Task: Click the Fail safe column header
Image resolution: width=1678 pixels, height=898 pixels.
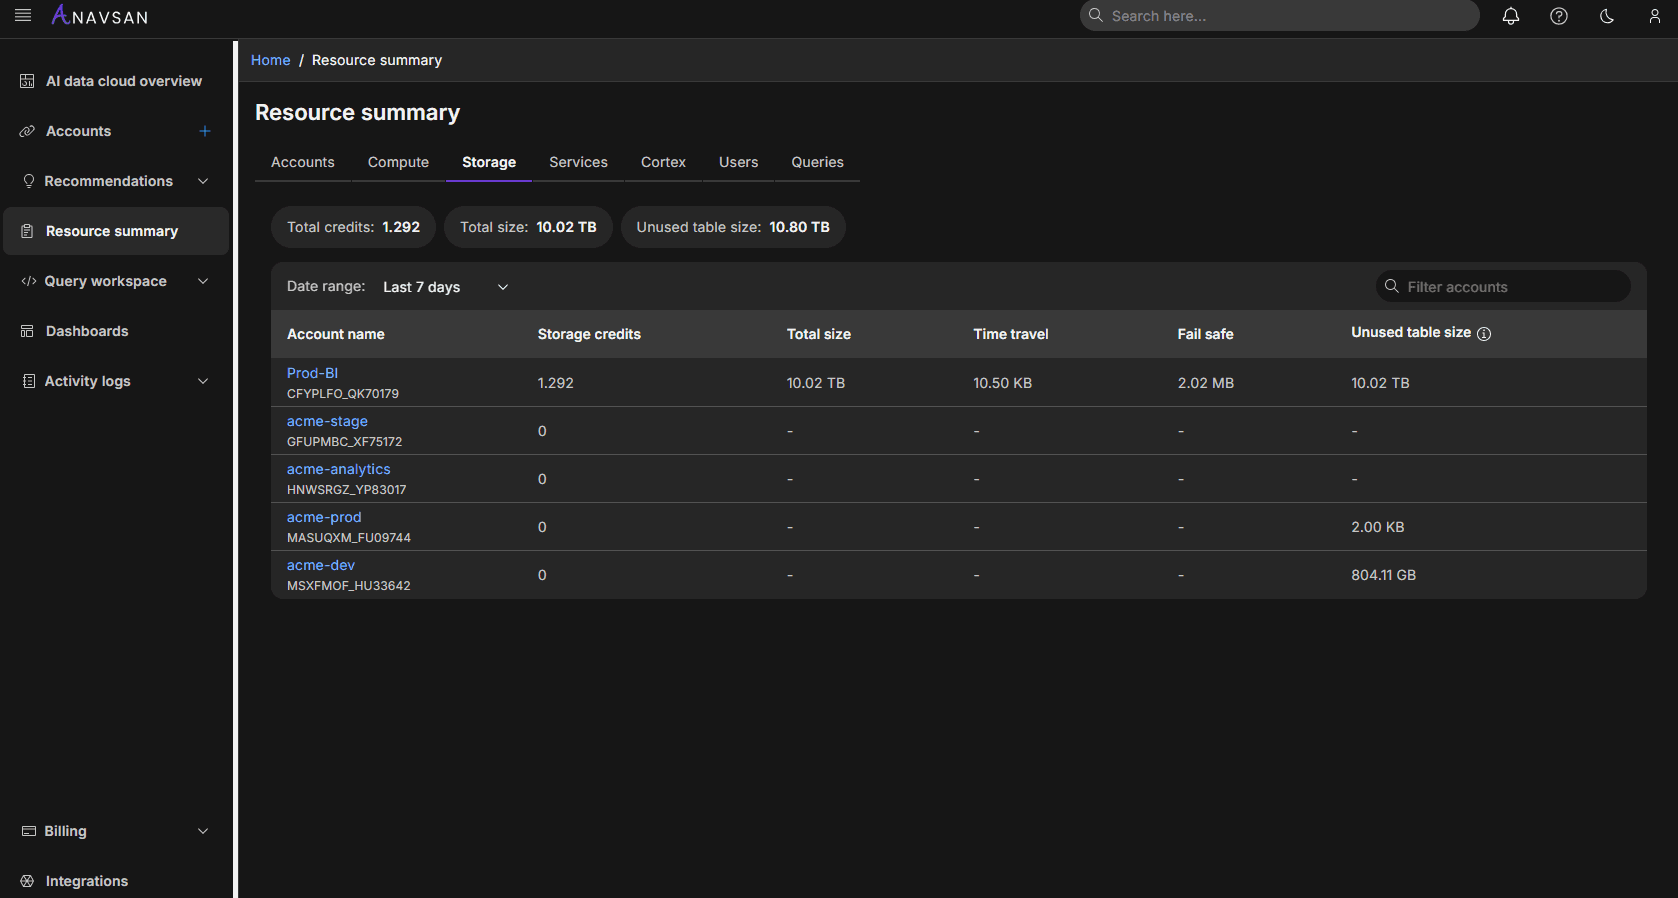Action: (x=1205, y=334)
